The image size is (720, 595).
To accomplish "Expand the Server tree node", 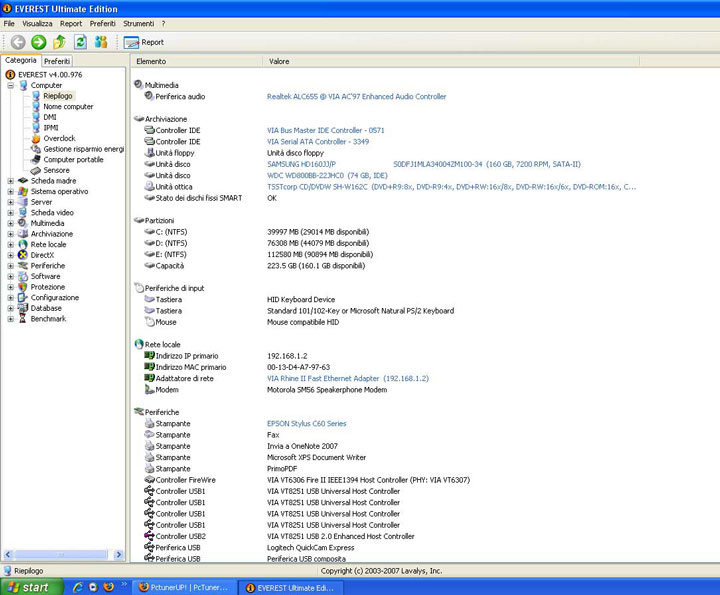I will [11, 202].
